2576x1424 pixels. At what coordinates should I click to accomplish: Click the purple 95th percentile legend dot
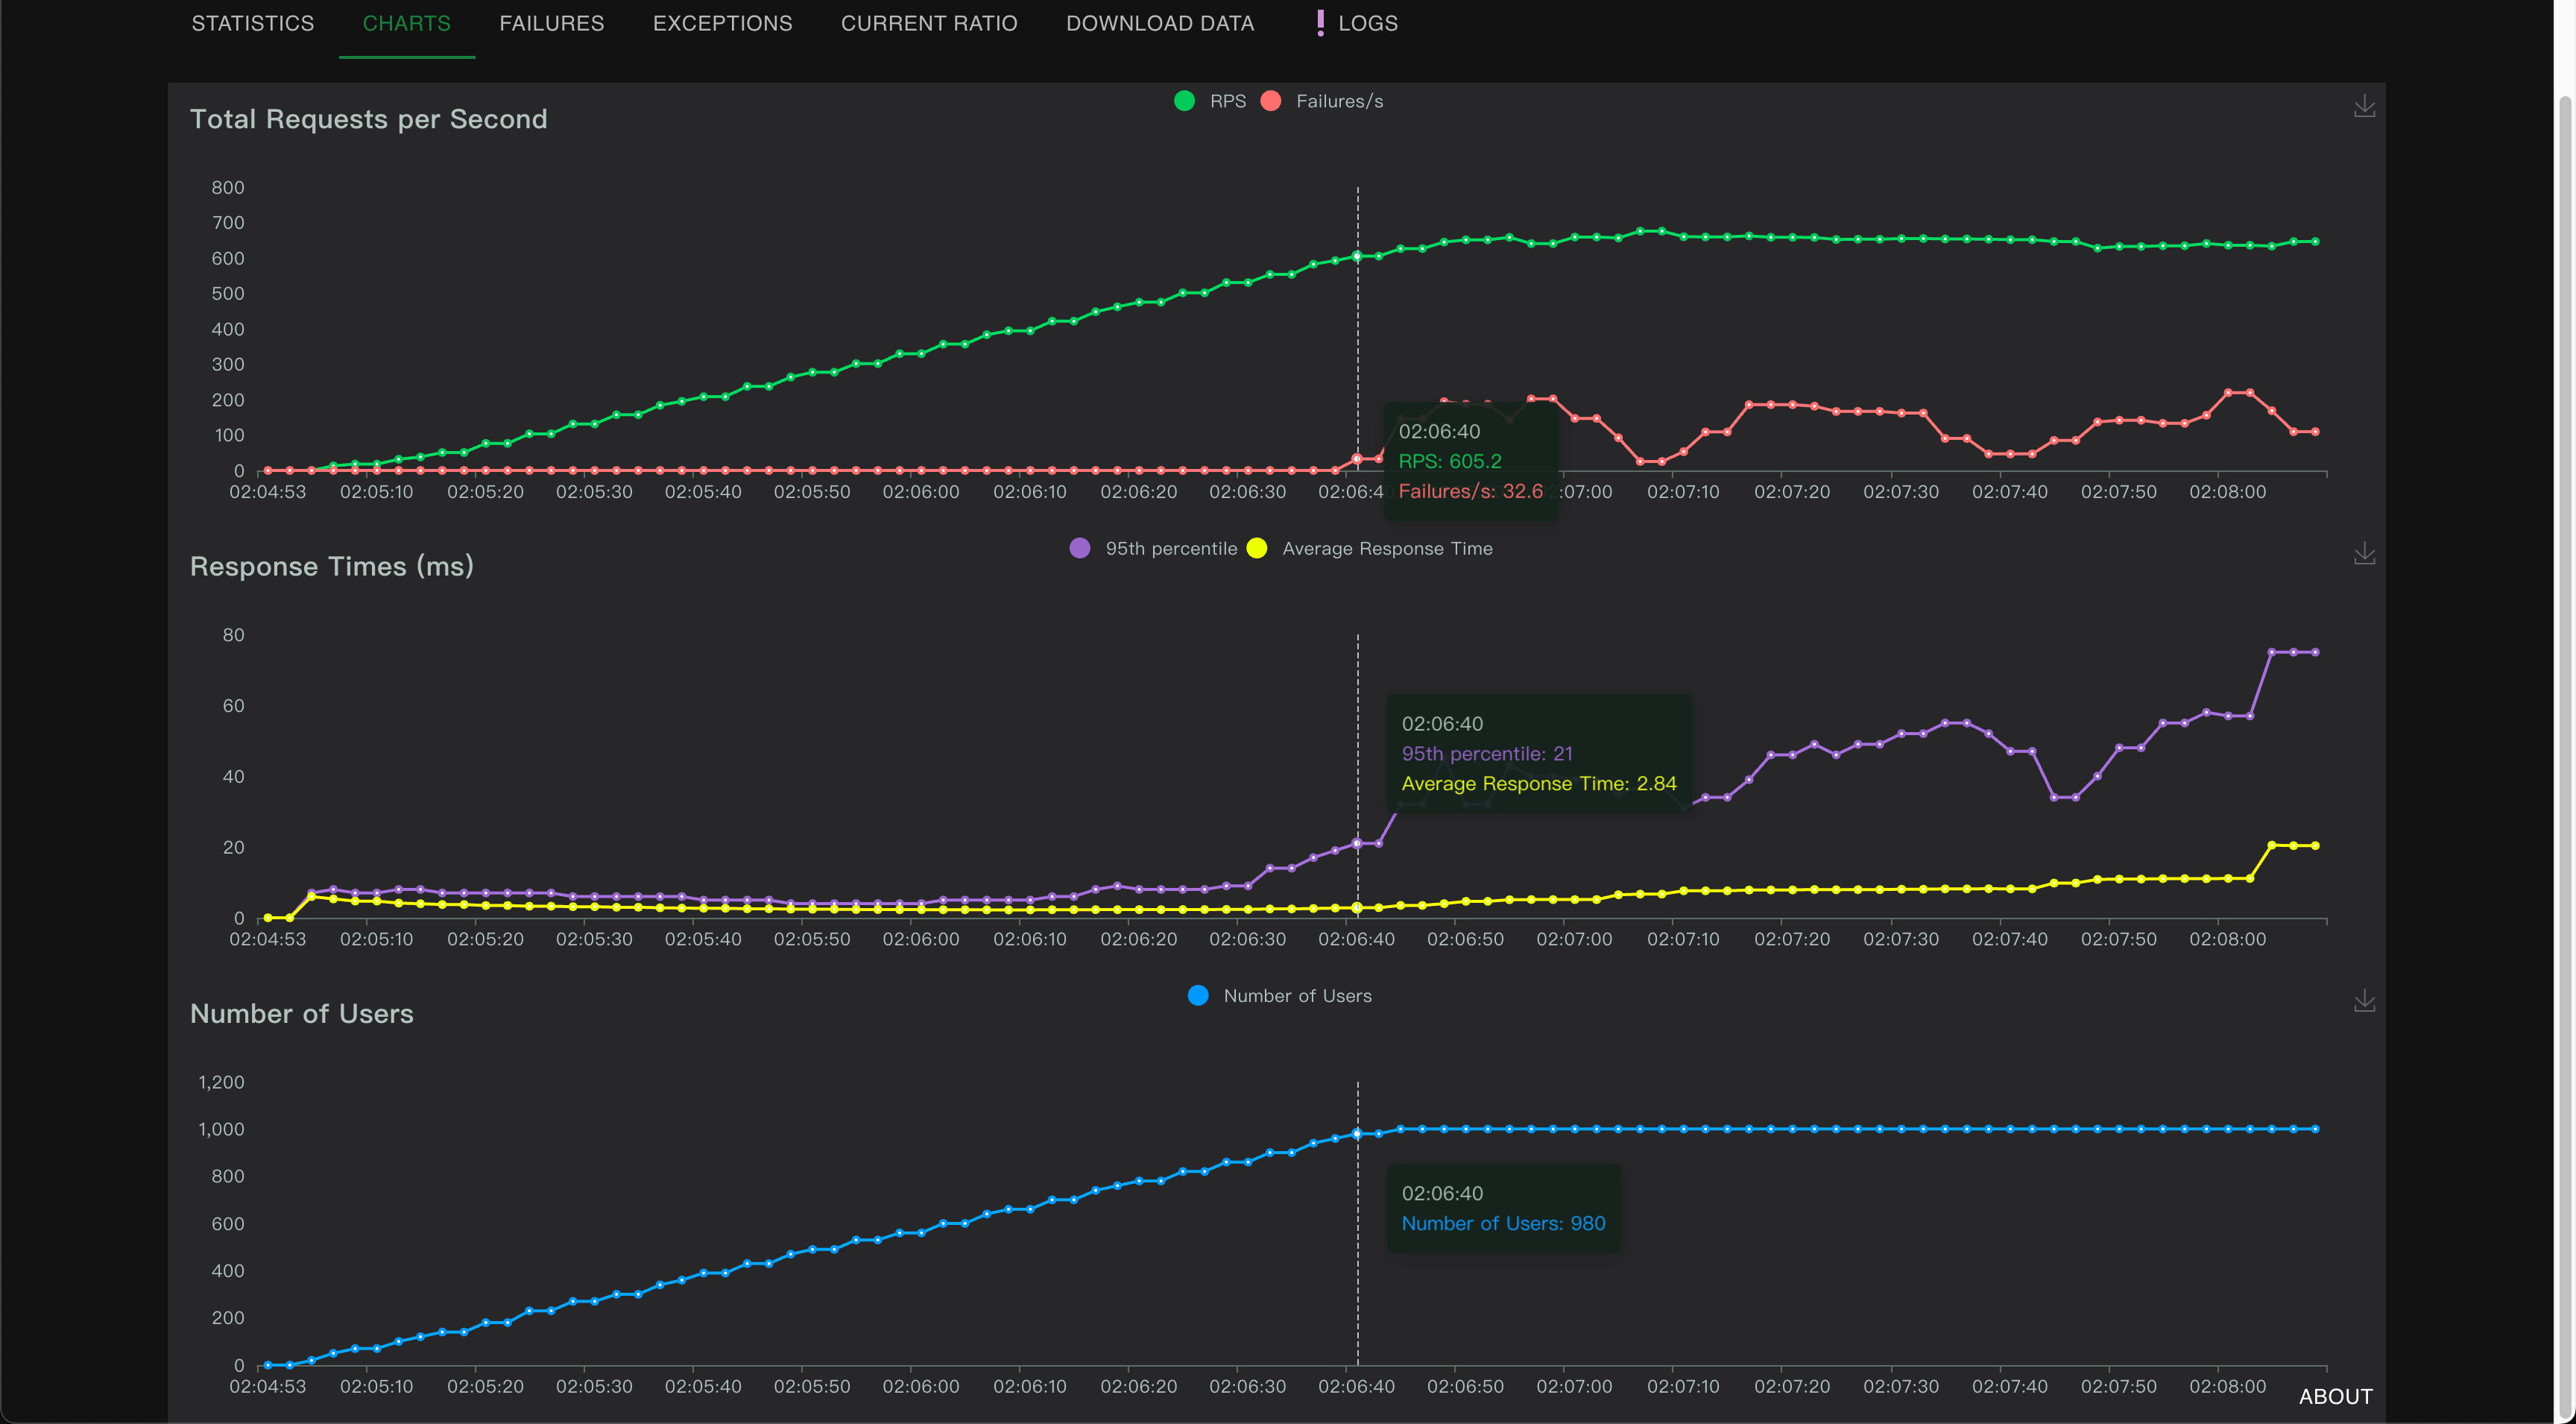[x=1080, y=548]
